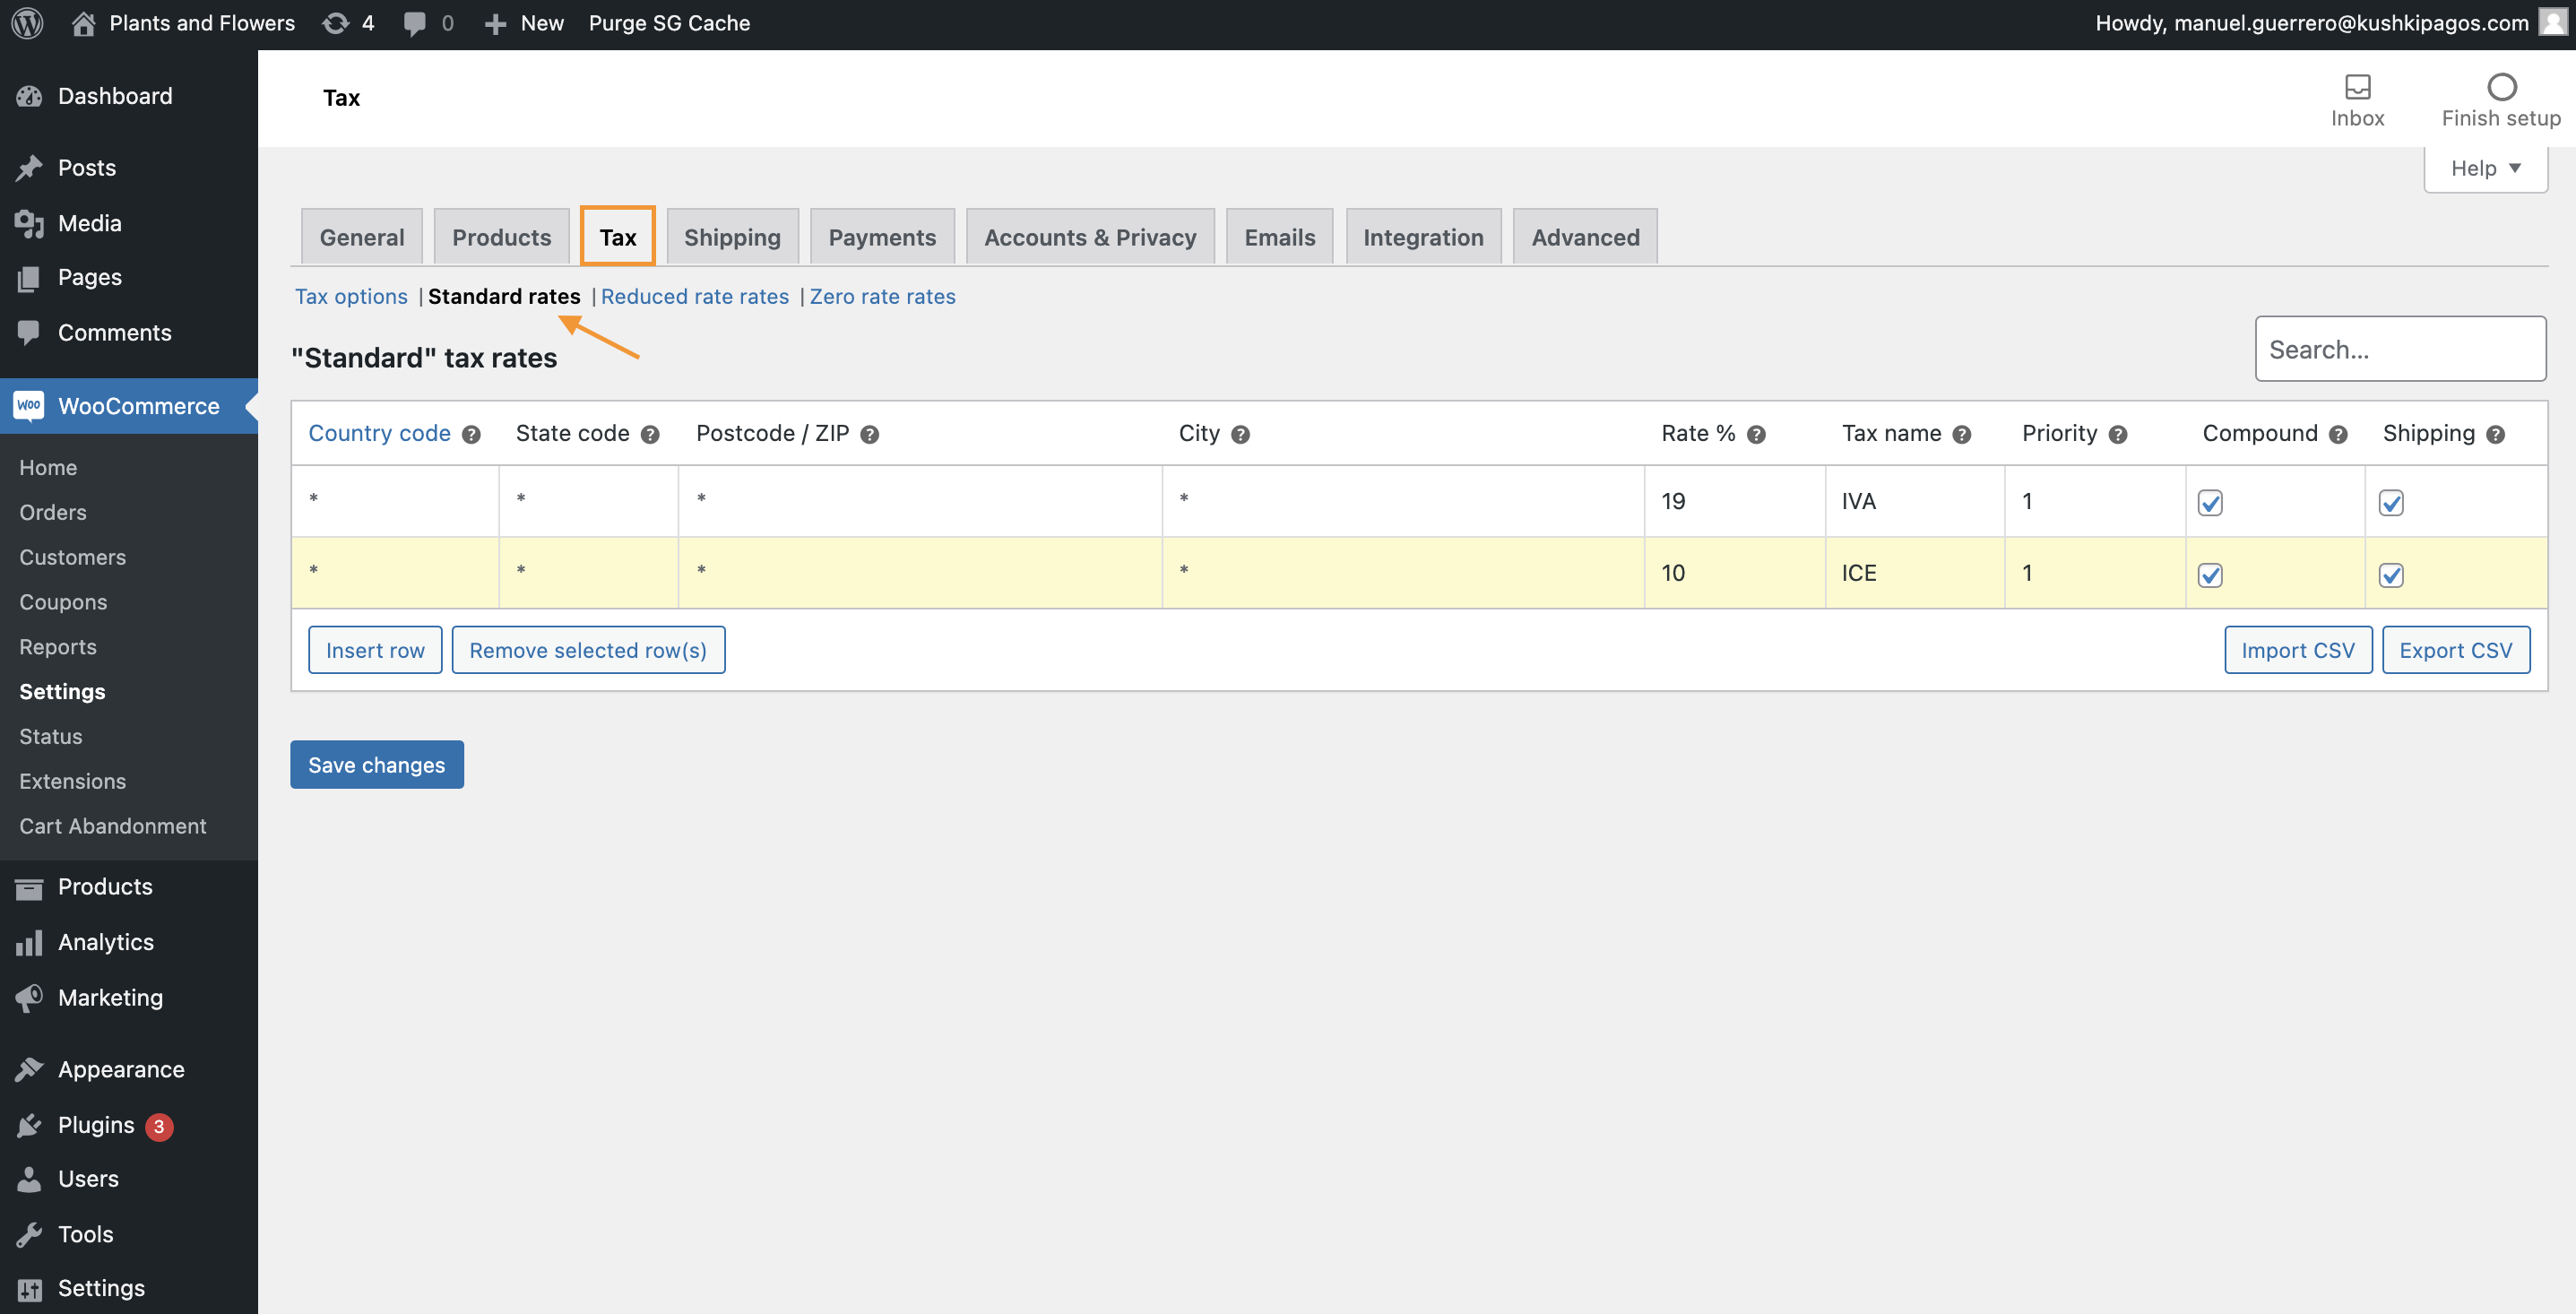Open the New content menu
This screenshot has height=1314, width=2576.
[x=524, y=23]
